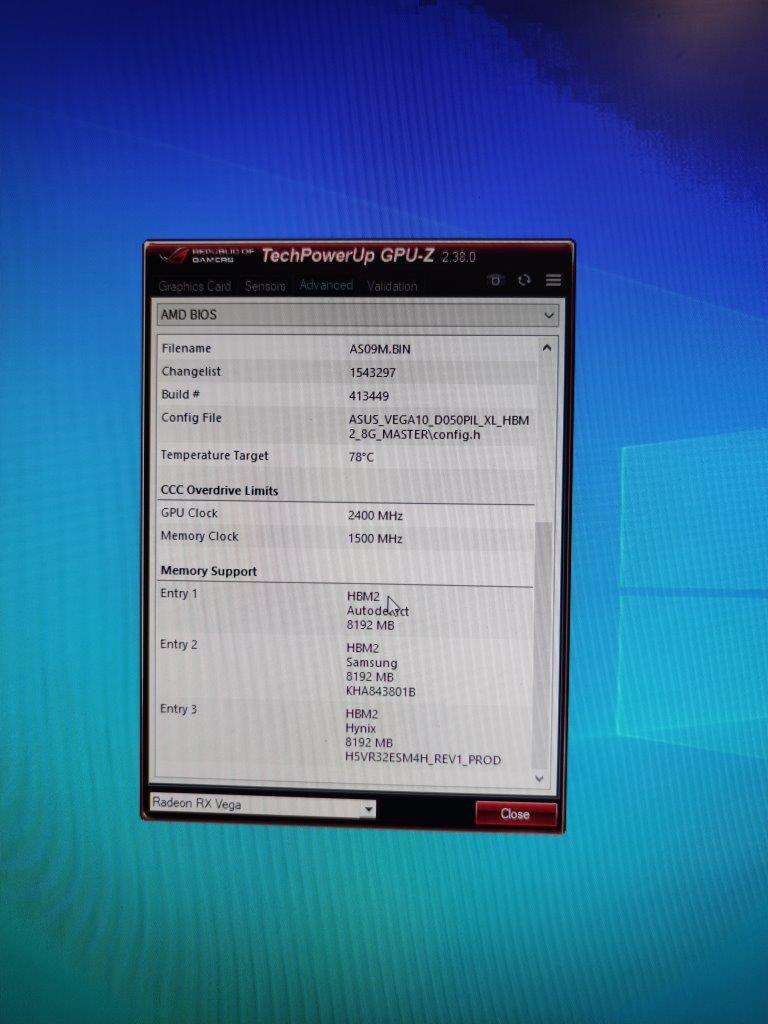
Task: Open the hamburger menu icon
Action: [553, 281]
